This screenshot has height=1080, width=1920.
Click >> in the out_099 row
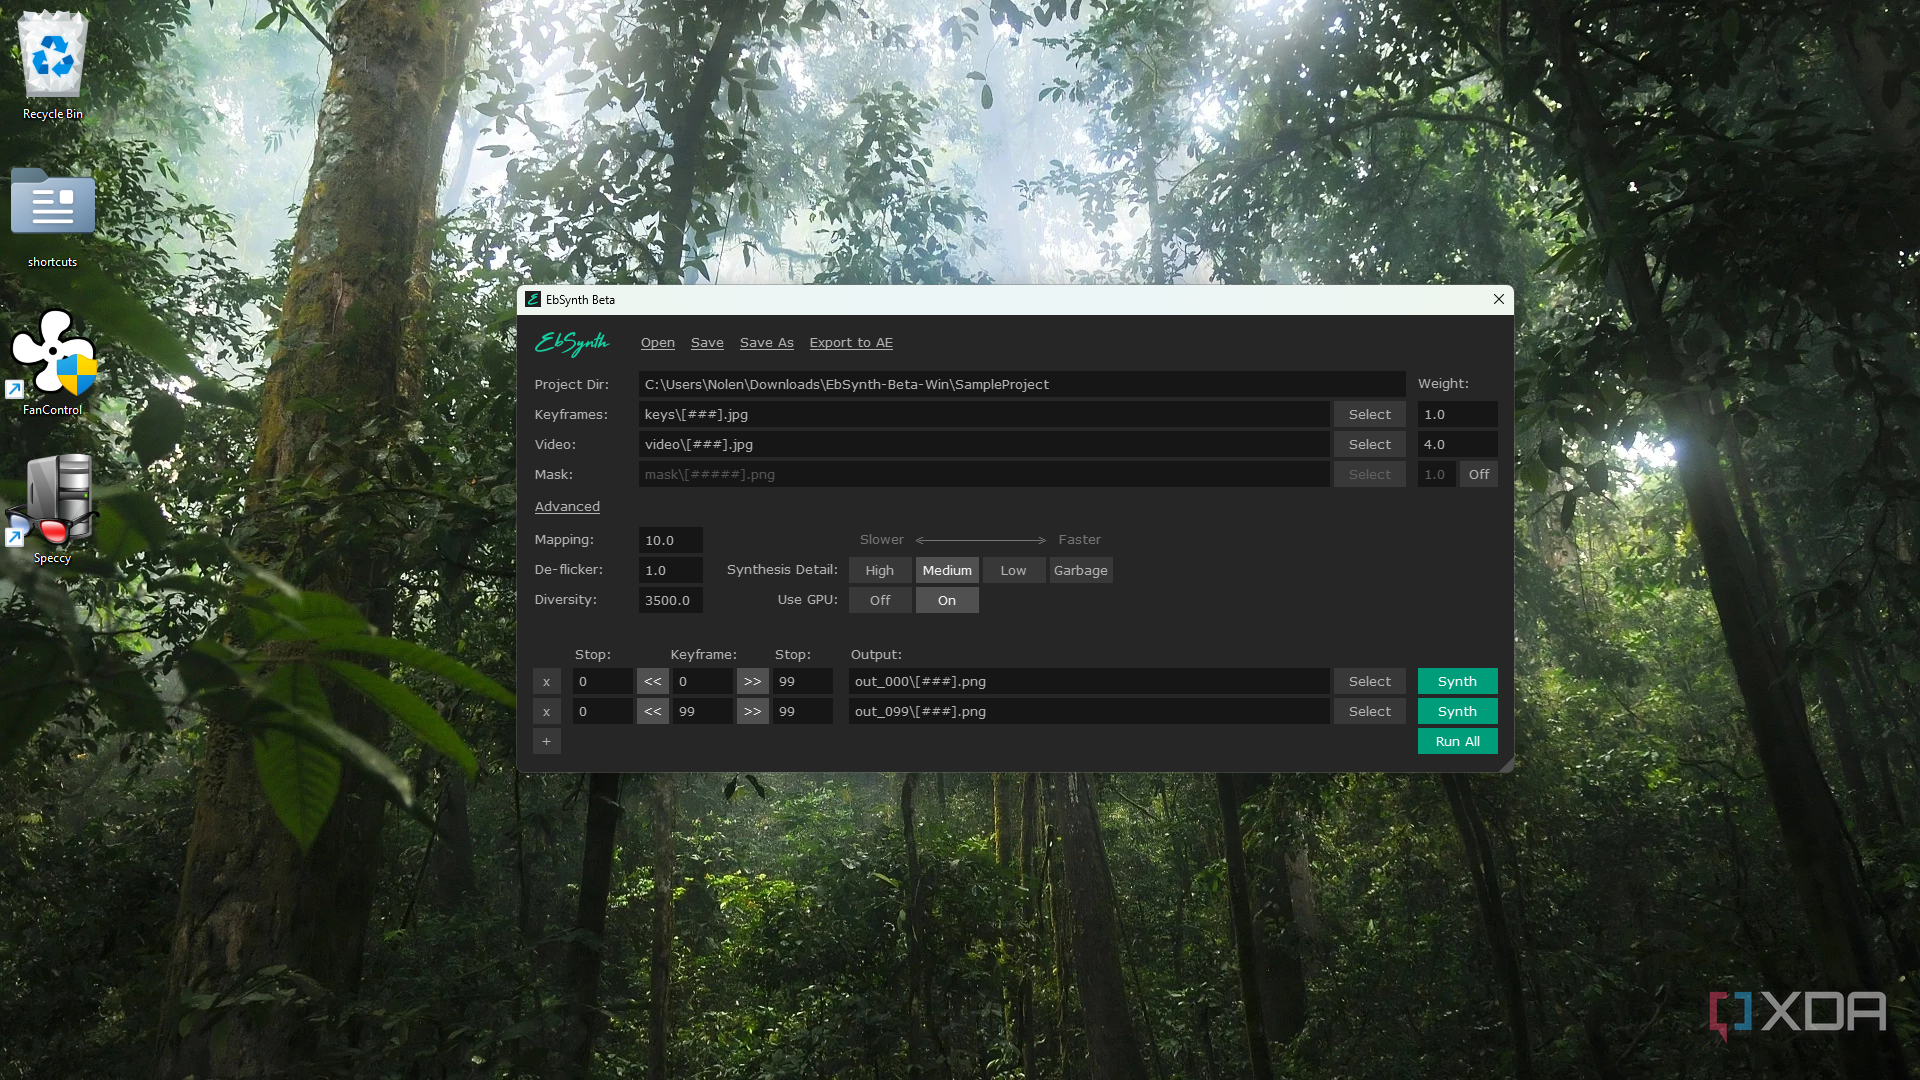click(753, 712)
